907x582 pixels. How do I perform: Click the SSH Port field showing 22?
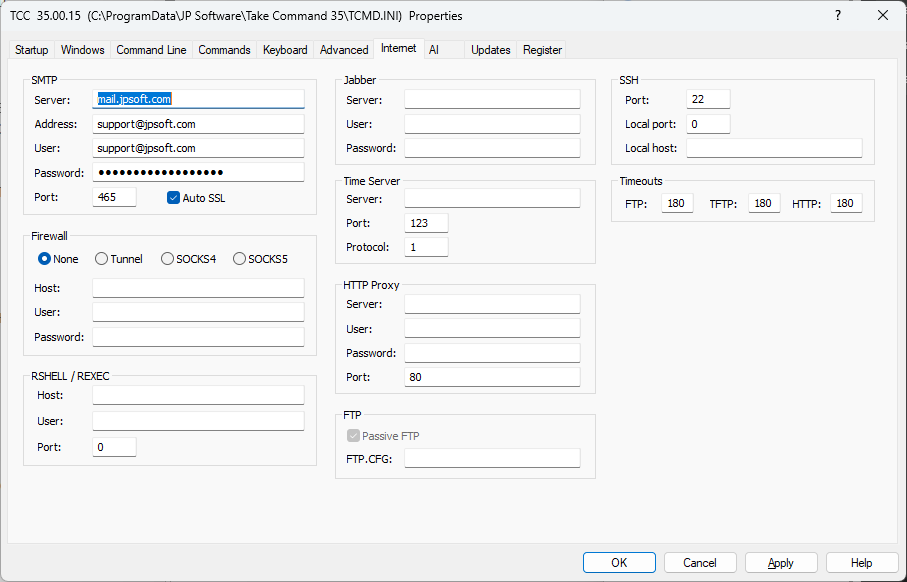709,99
